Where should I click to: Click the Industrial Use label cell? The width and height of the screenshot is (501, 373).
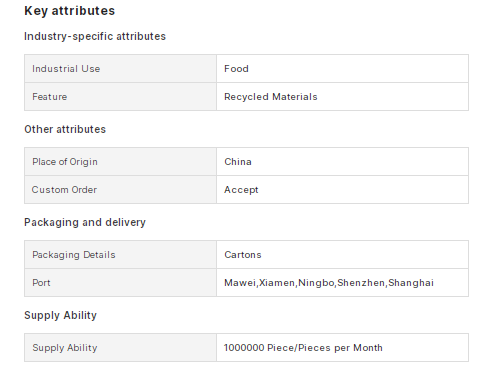click(x=120, y=69)
